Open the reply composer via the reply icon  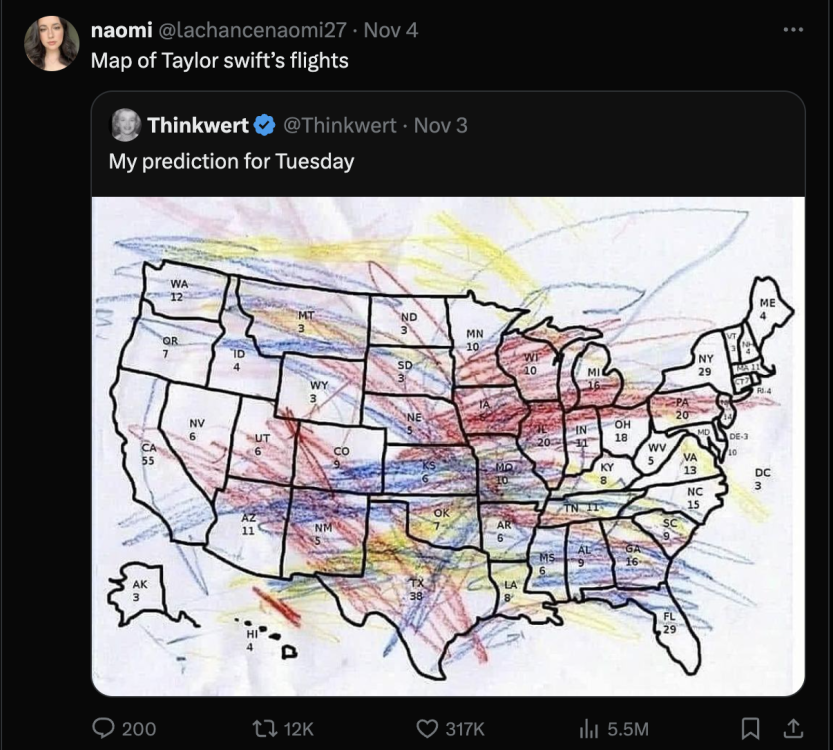103,729
